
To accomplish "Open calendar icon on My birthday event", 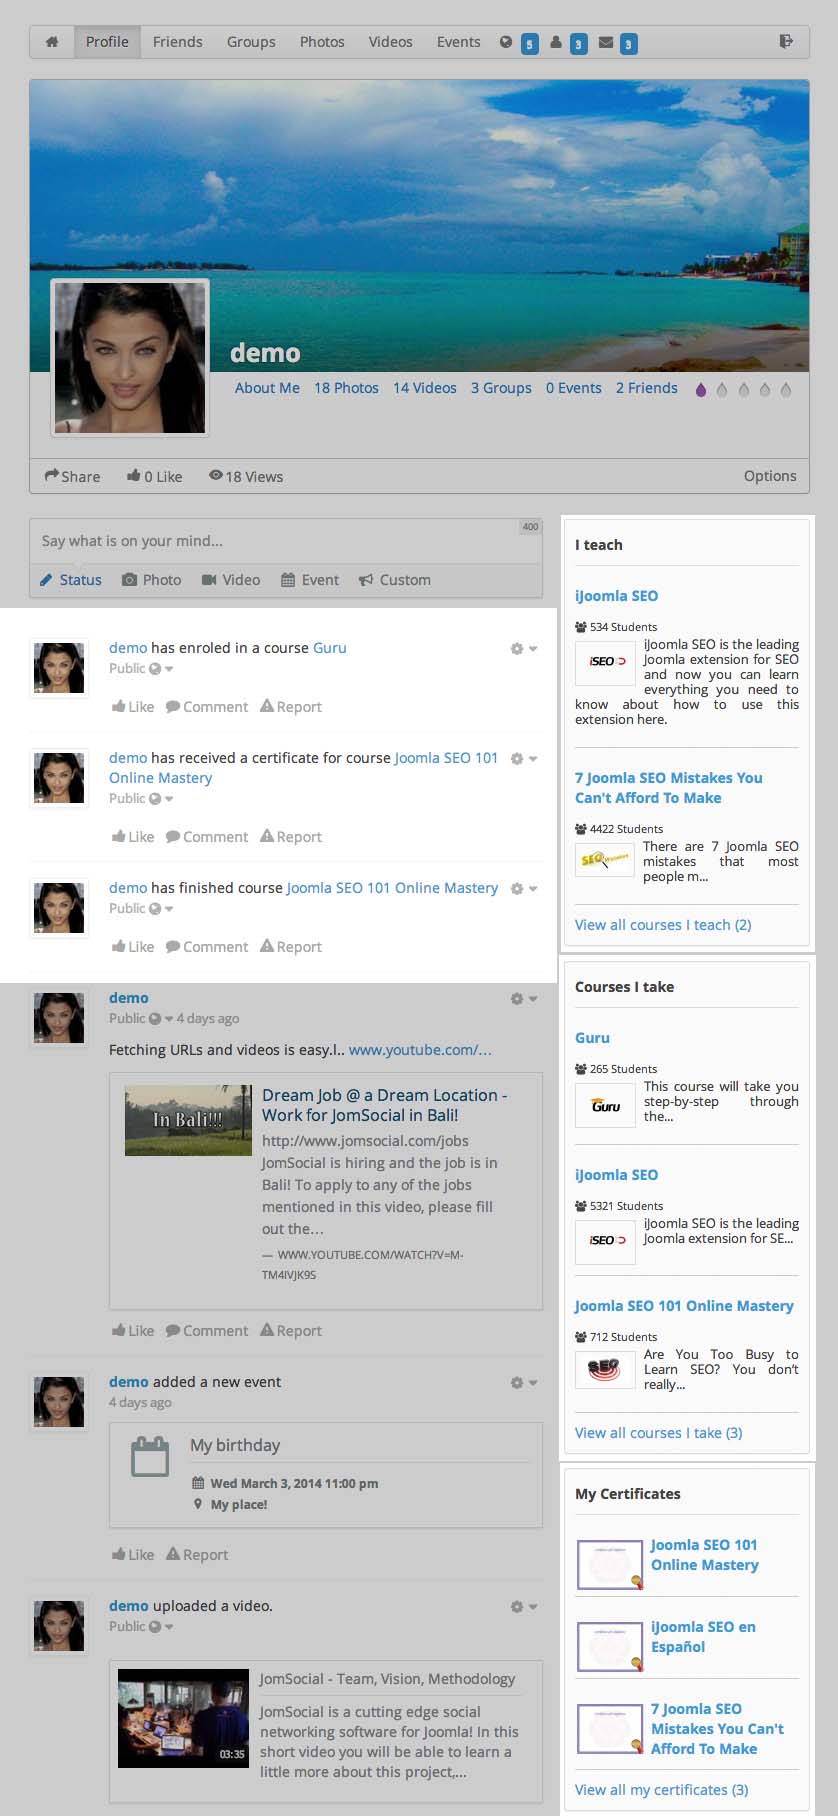I will [151, 1457].
